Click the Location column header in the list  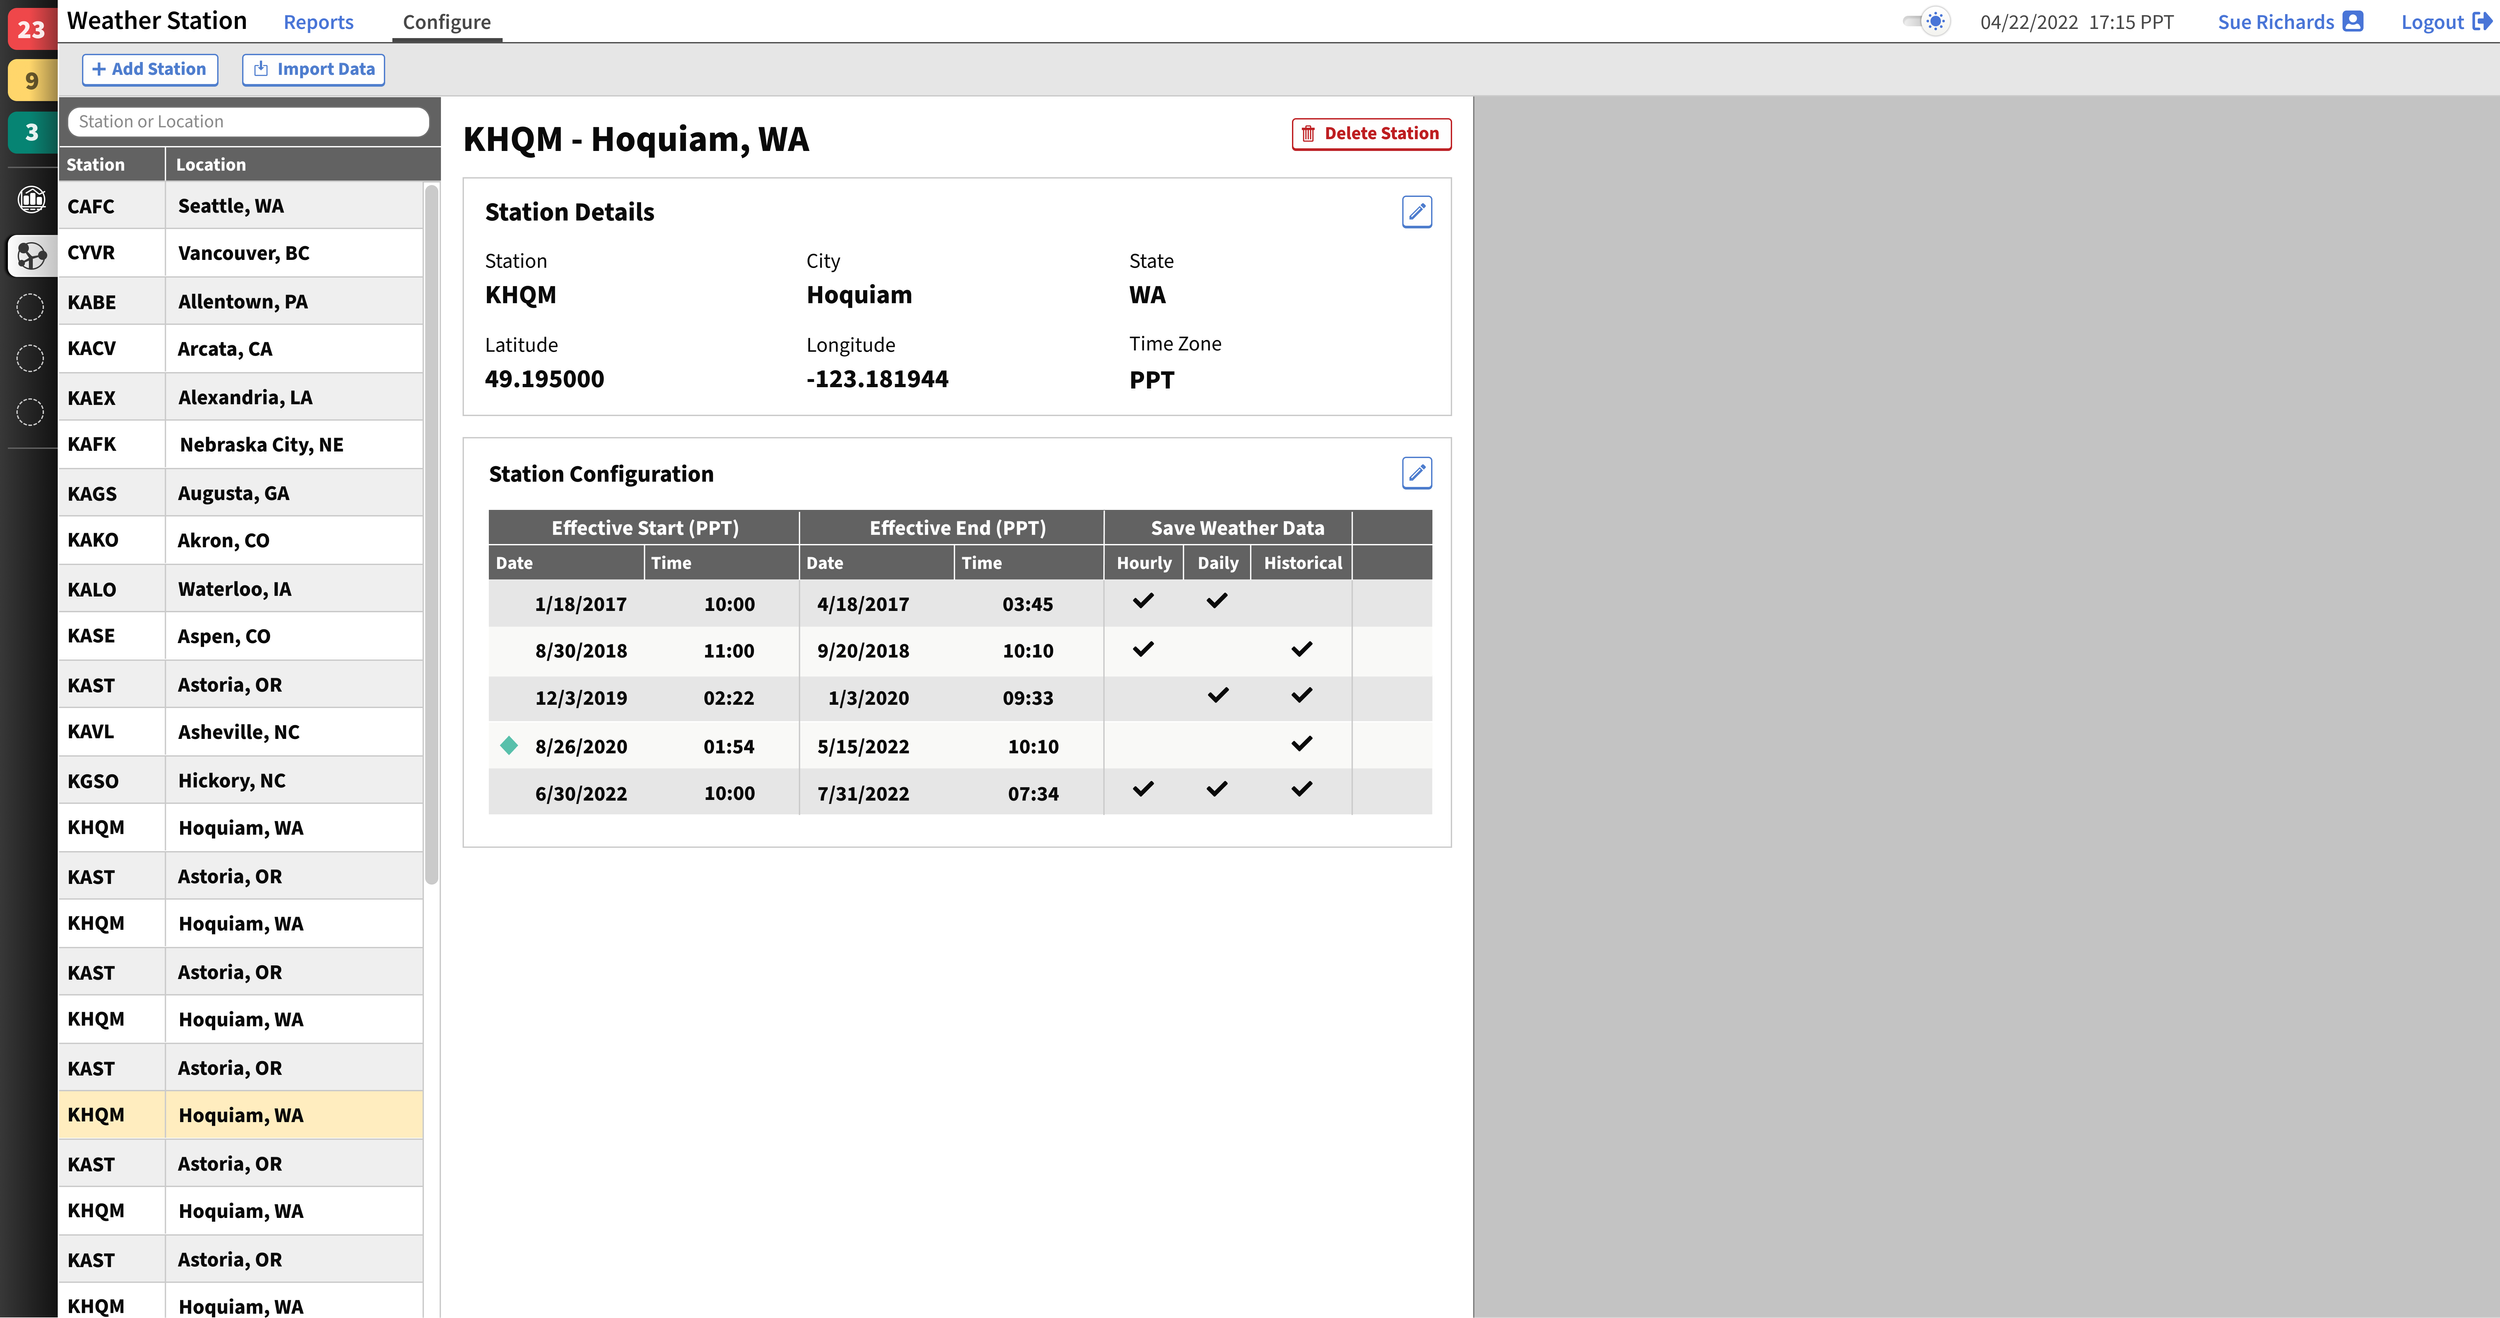303,164
